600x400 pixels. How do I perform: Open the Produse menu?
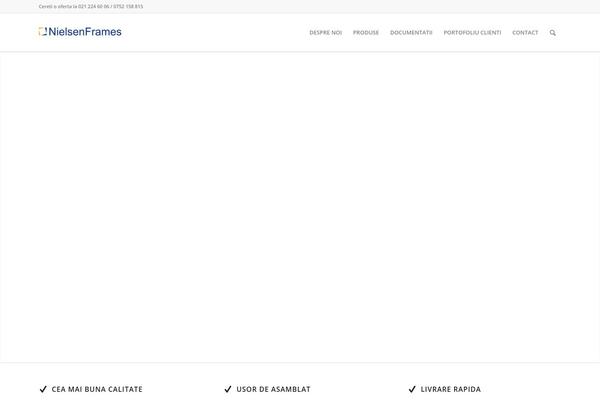point(366,33)
